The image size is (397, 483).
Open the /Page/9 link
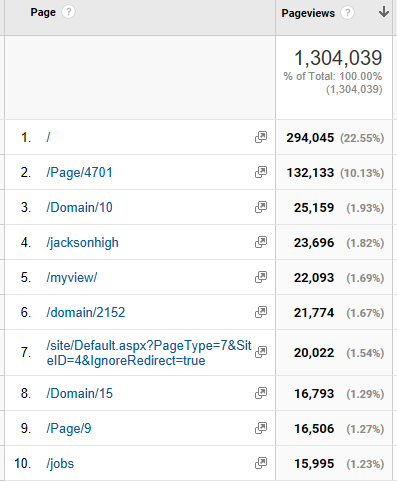coord(69,428)
